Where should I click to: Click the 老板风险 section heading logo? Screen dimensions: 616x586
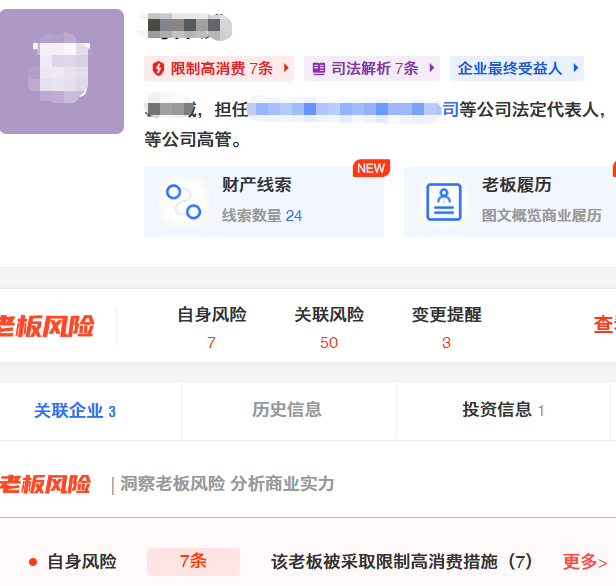45,484
